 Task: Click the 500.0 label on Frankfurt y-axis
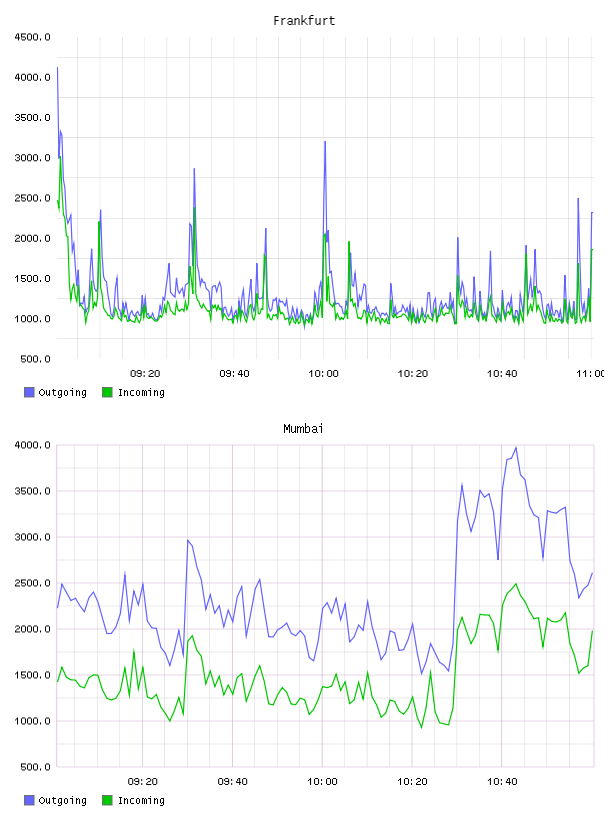pos(35,359)
